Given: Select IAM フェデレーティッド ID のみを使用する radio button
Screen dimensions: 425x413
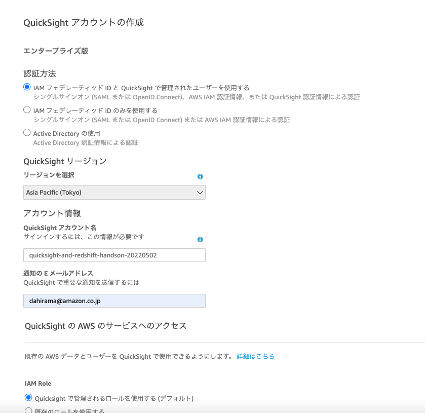Looking at the screenshot, I should pyautogui.click(x=27, y=109).
